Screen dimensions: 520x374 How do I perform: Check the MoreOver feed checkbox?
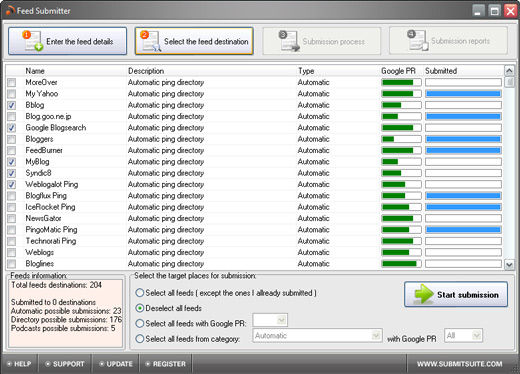pyautogui.click(x=12, y=82)
